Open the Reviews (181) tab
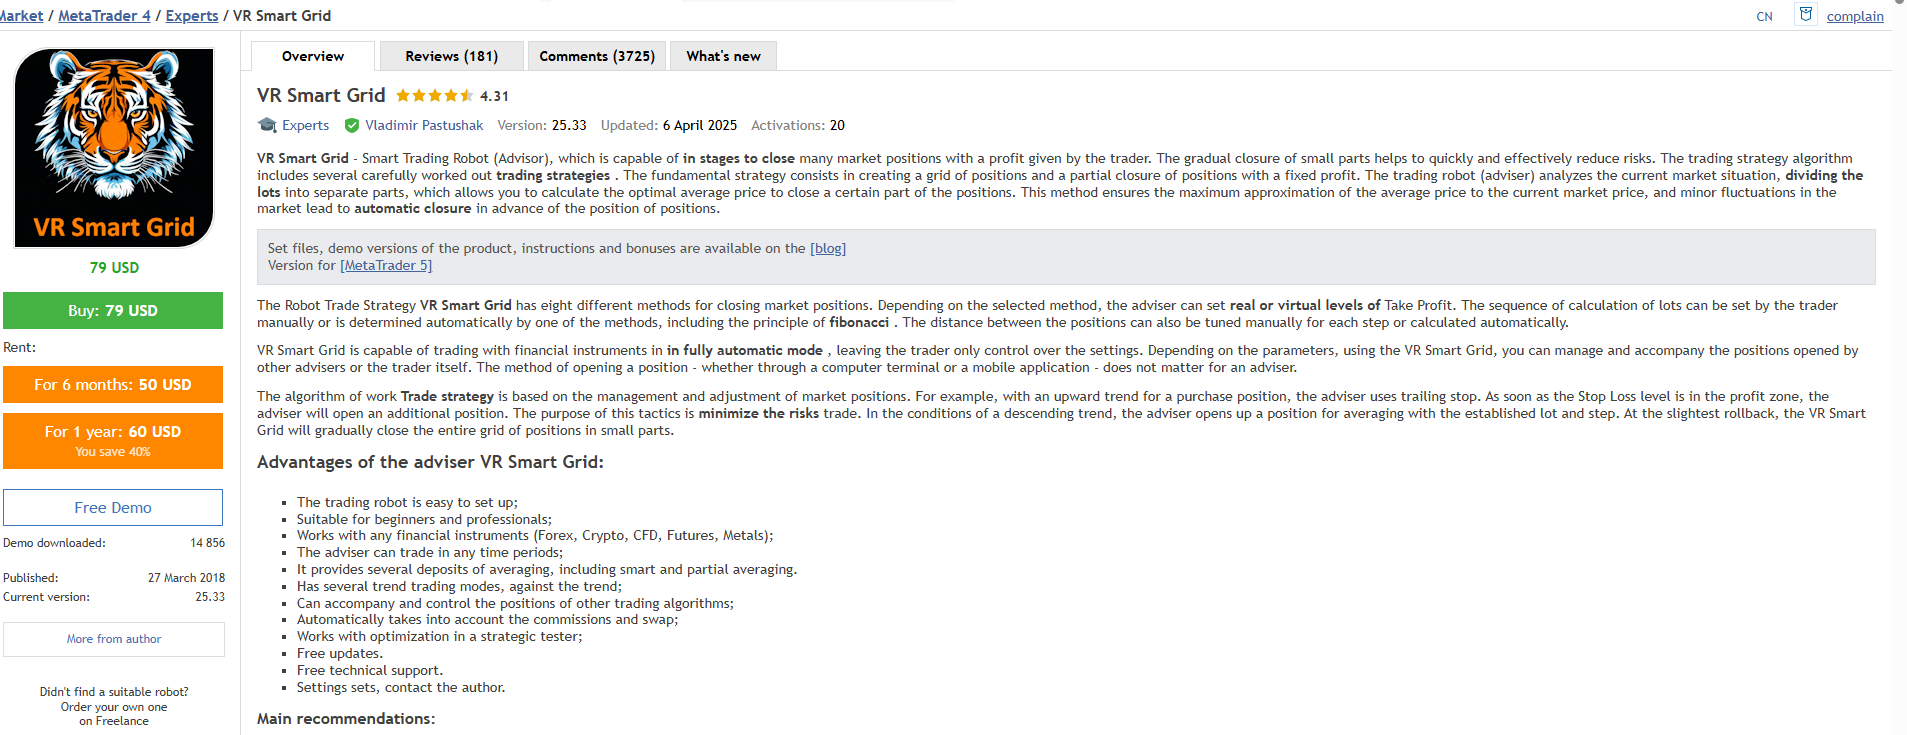The image size is (1907, 735). pyautogui.click(x=451, y=56)
